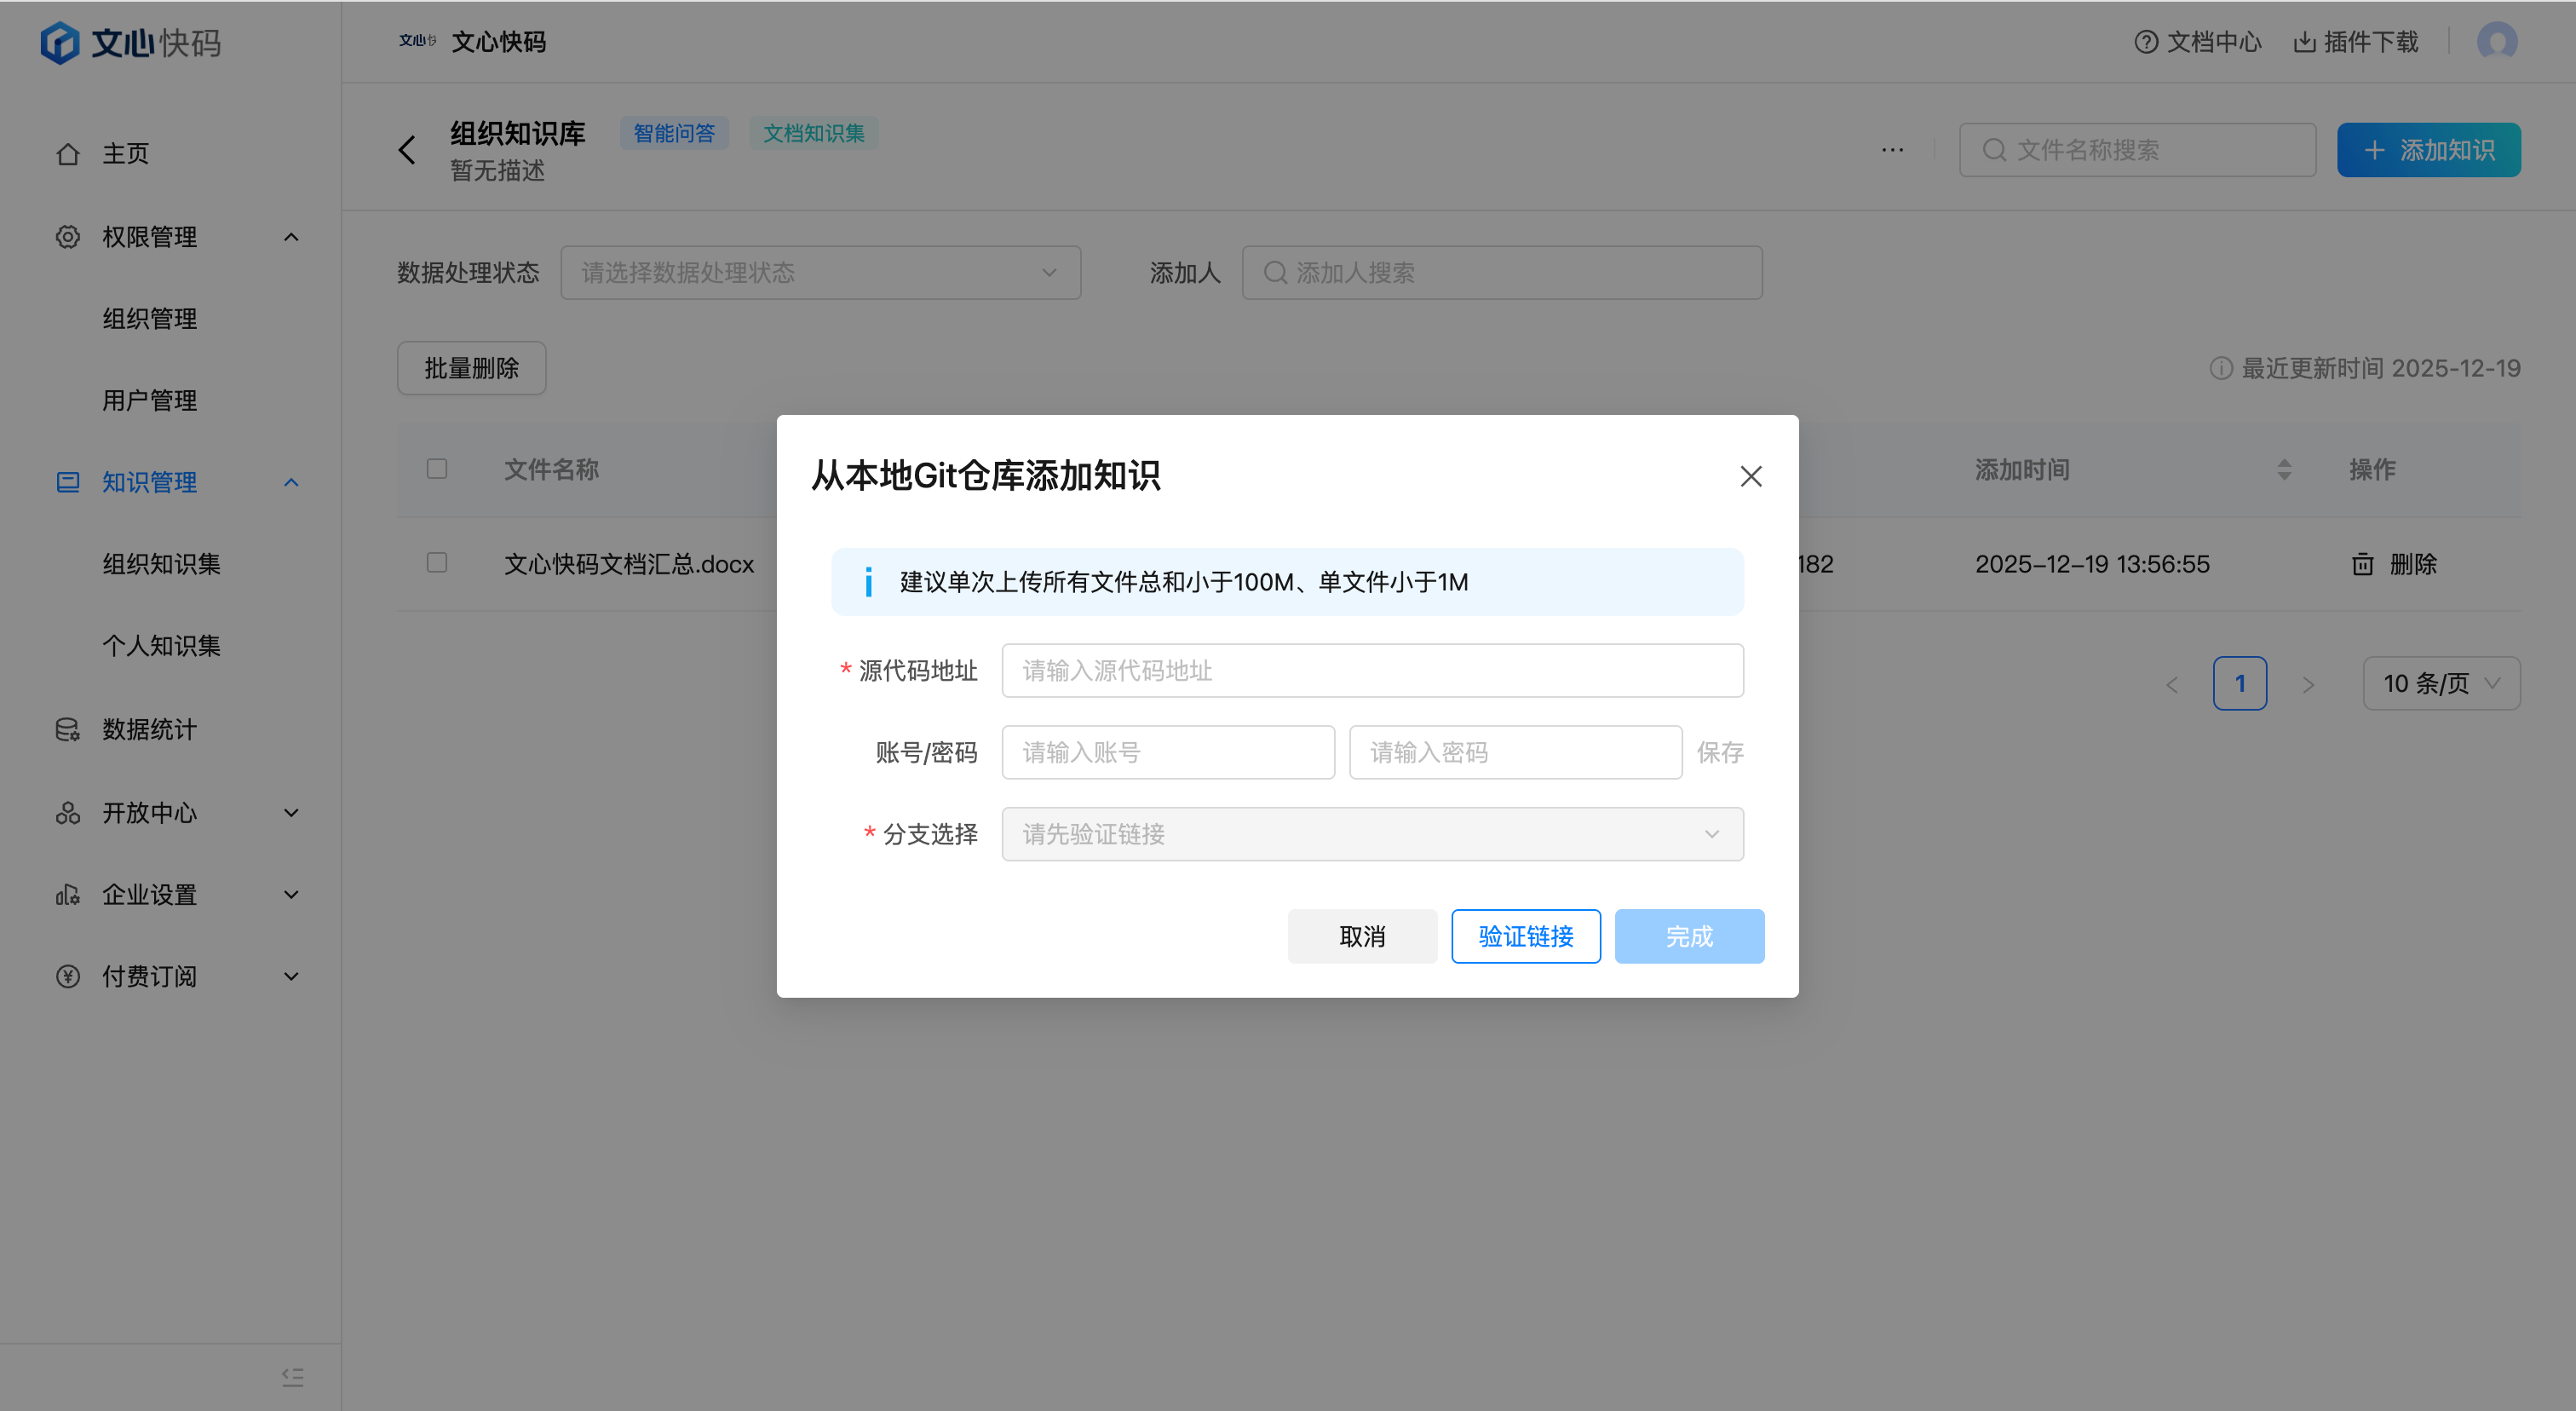This screenshot has width=2576, height=1411.
Task: Toggle the select-all checkbox in the table header
Action: [x=437, y=469]
